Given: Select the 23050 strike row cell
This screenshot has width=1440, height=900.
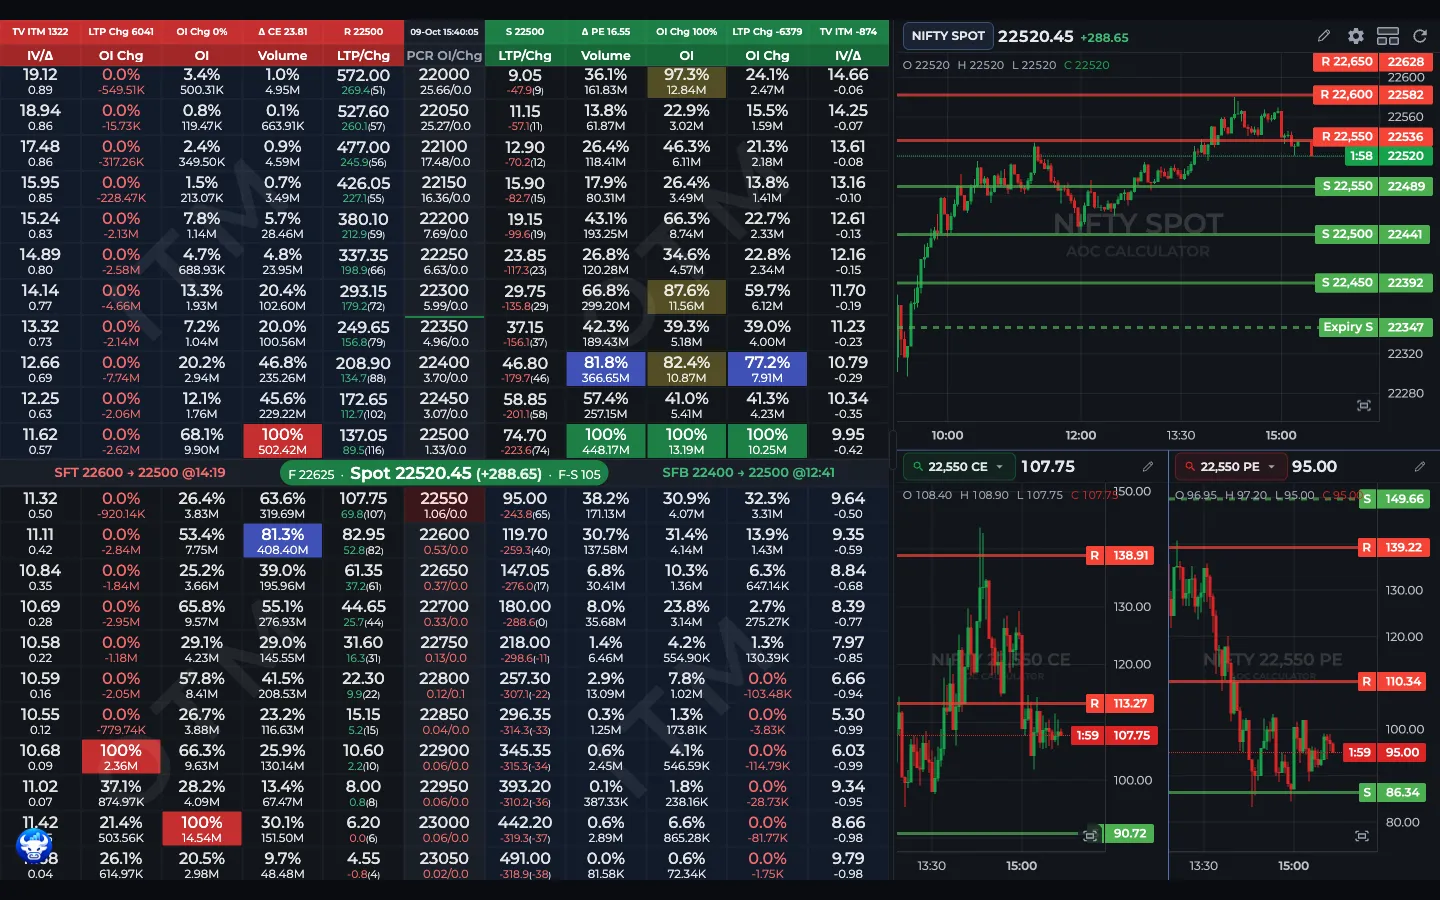Looking at the screenshot, I should (444, 866).
